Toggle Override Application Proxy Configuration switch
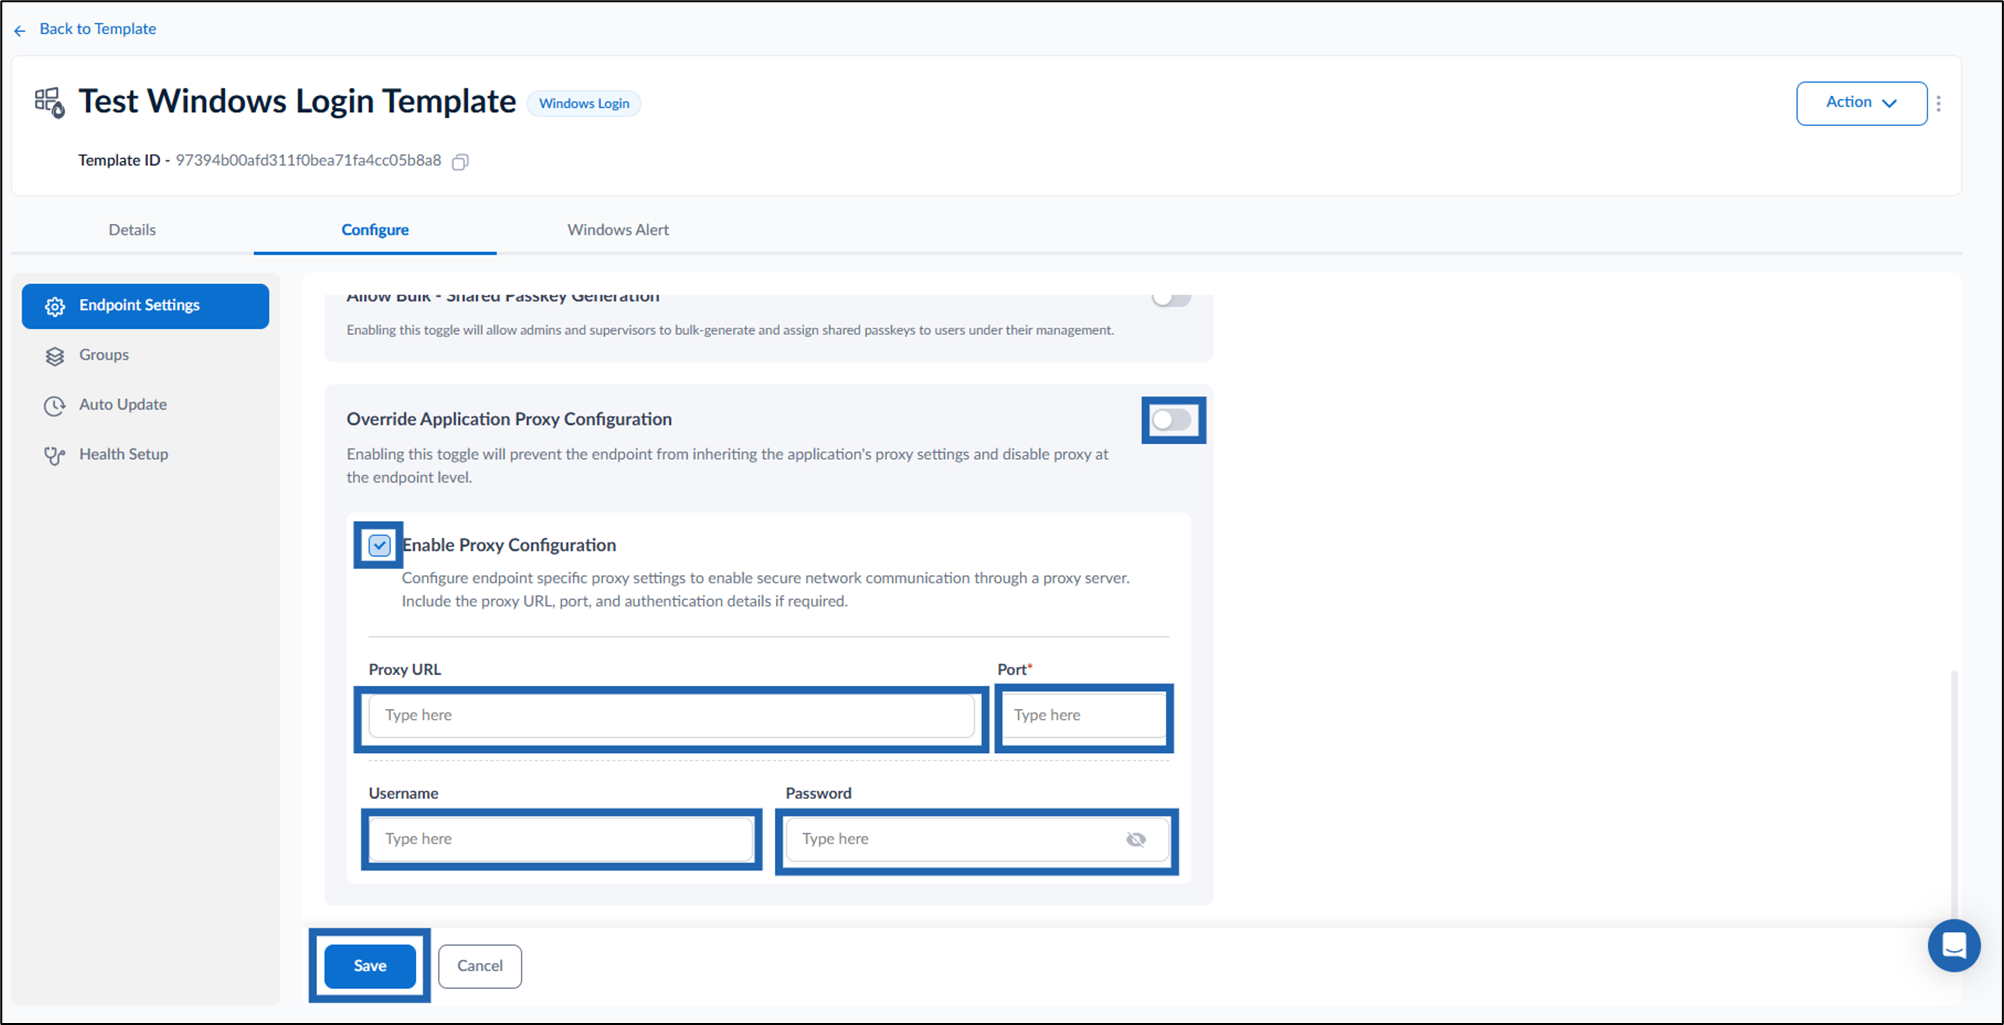2004x1025 pixels. point(1171,420)
